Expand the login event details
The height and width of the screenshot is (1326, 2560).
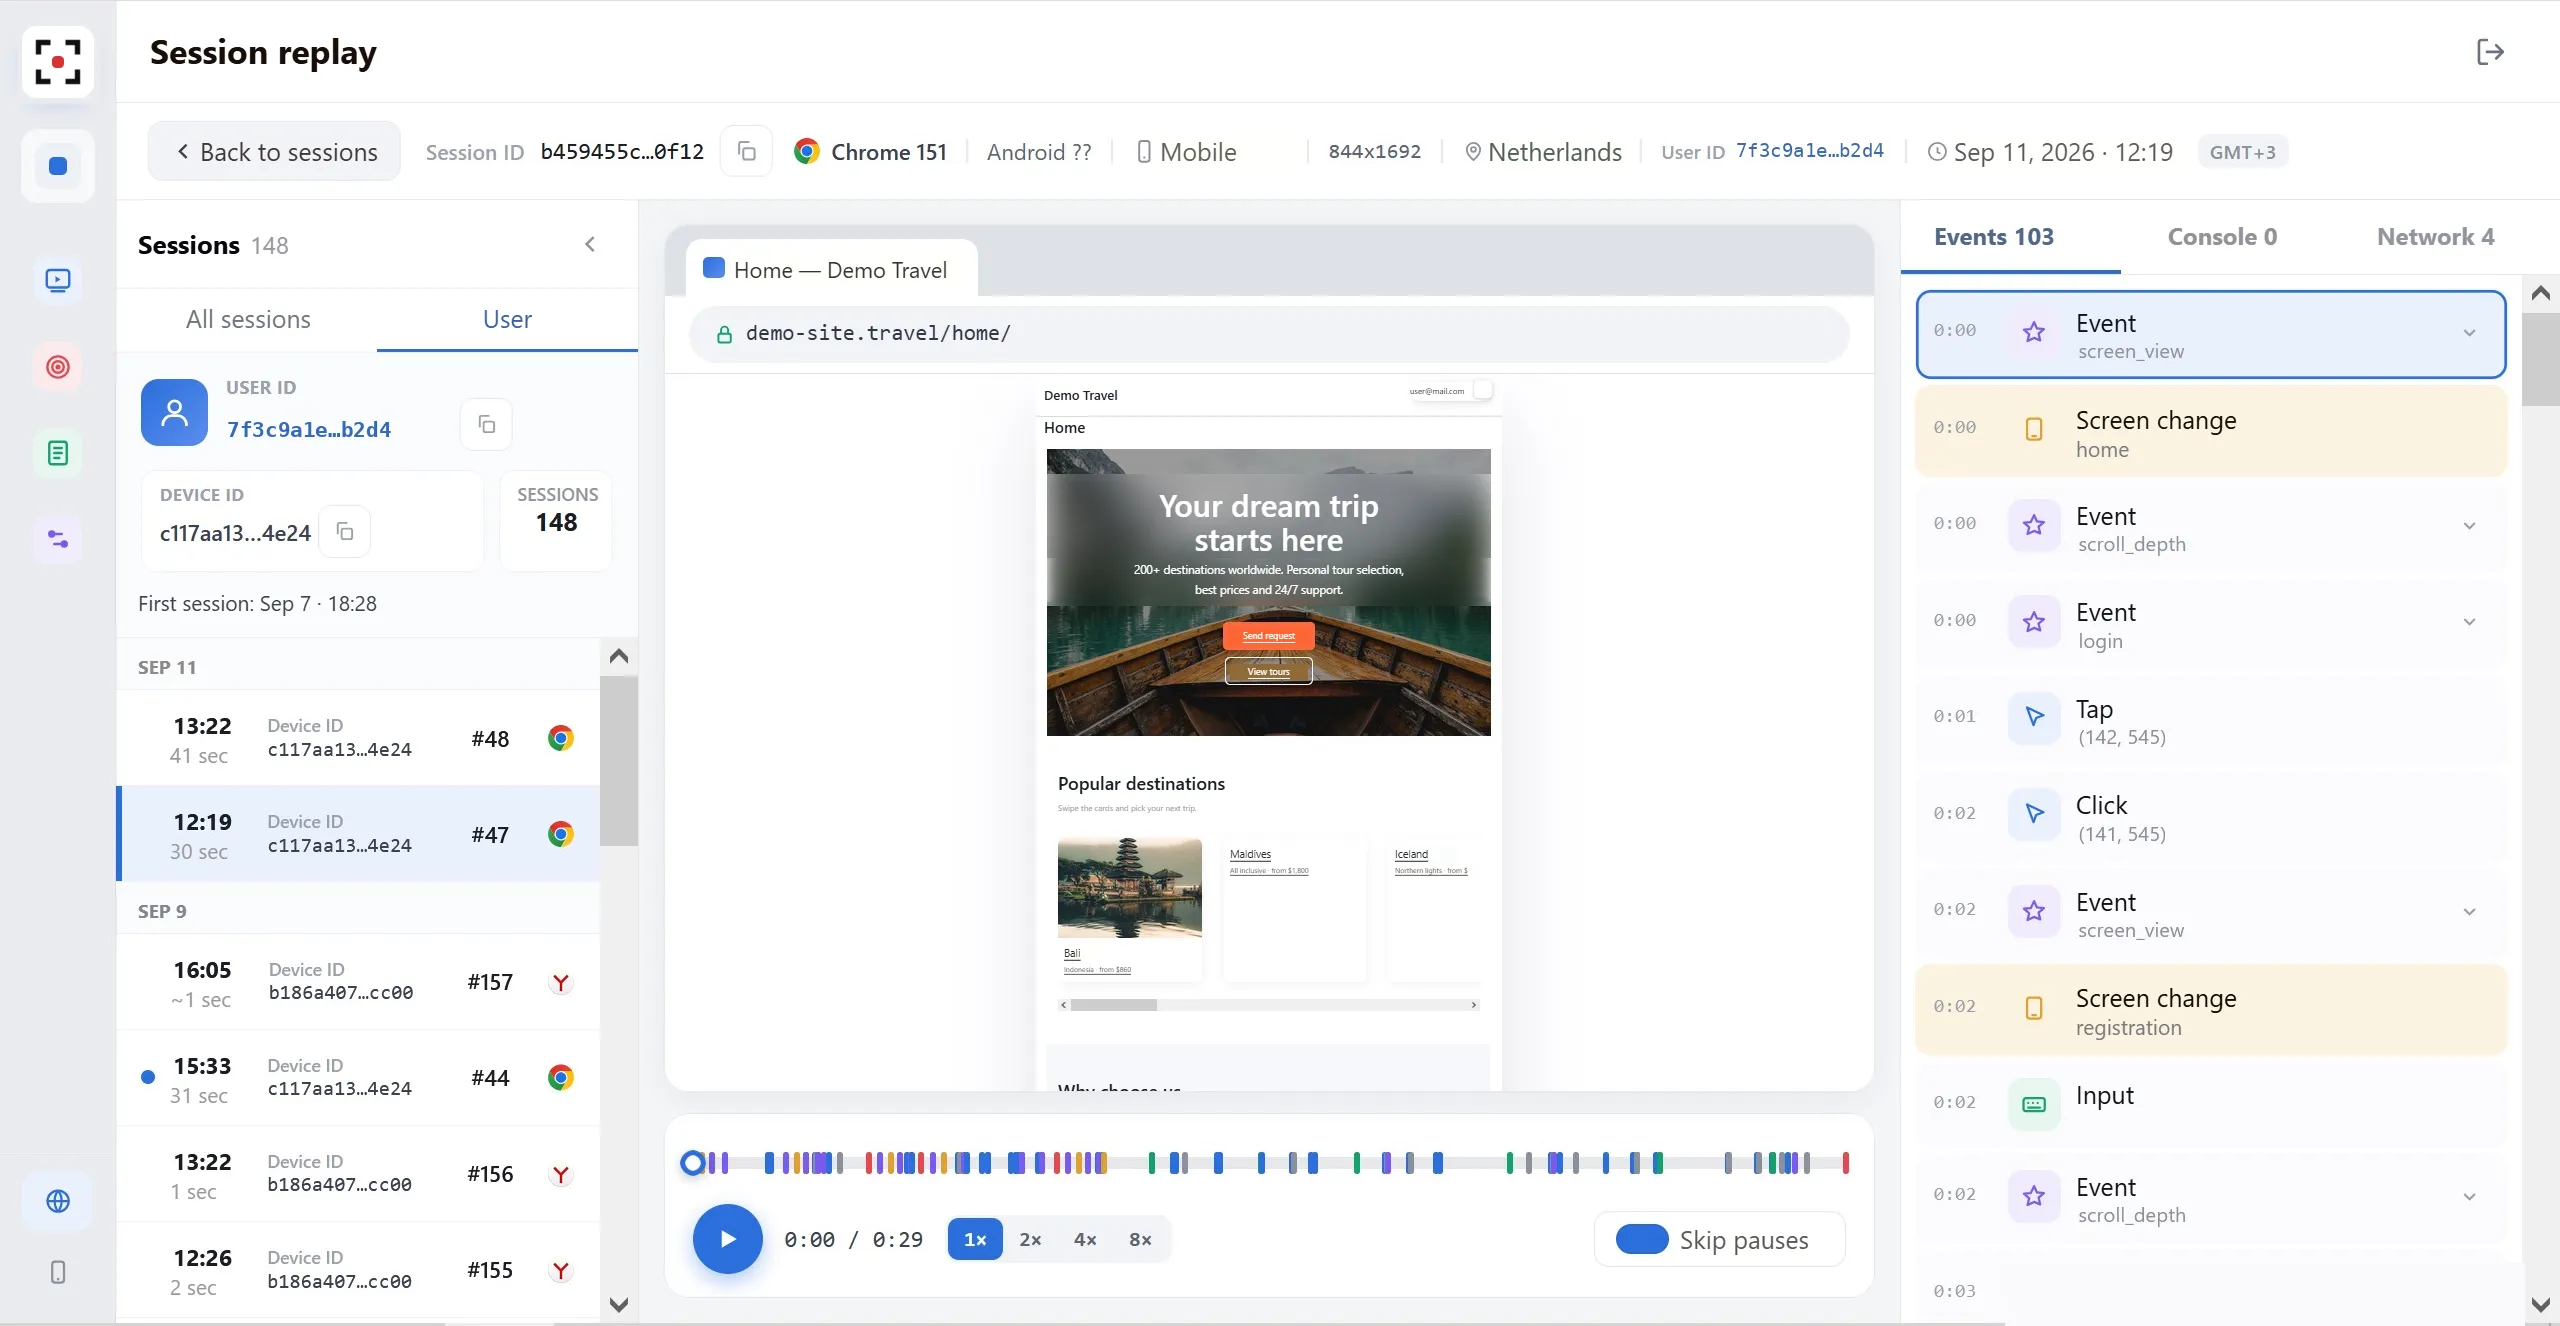[x=2469, y=622]
